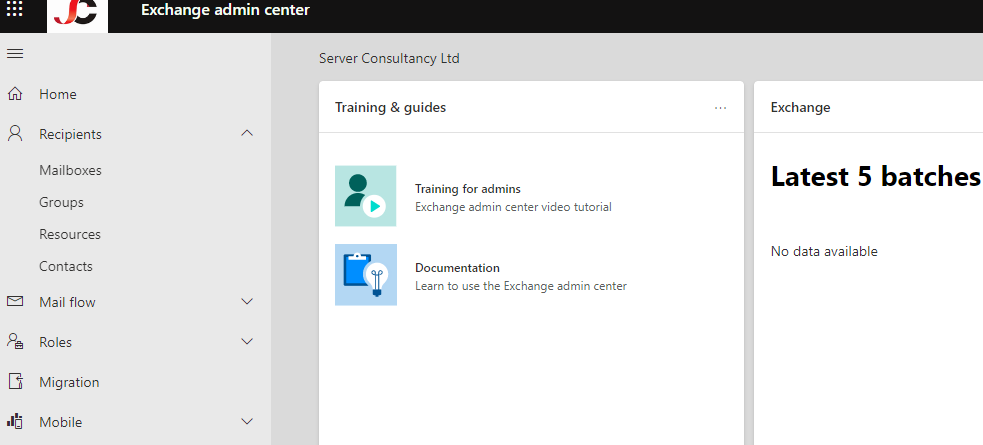Go to Home in navigation
Screen dimensions: 983x445
pos(58,94)
